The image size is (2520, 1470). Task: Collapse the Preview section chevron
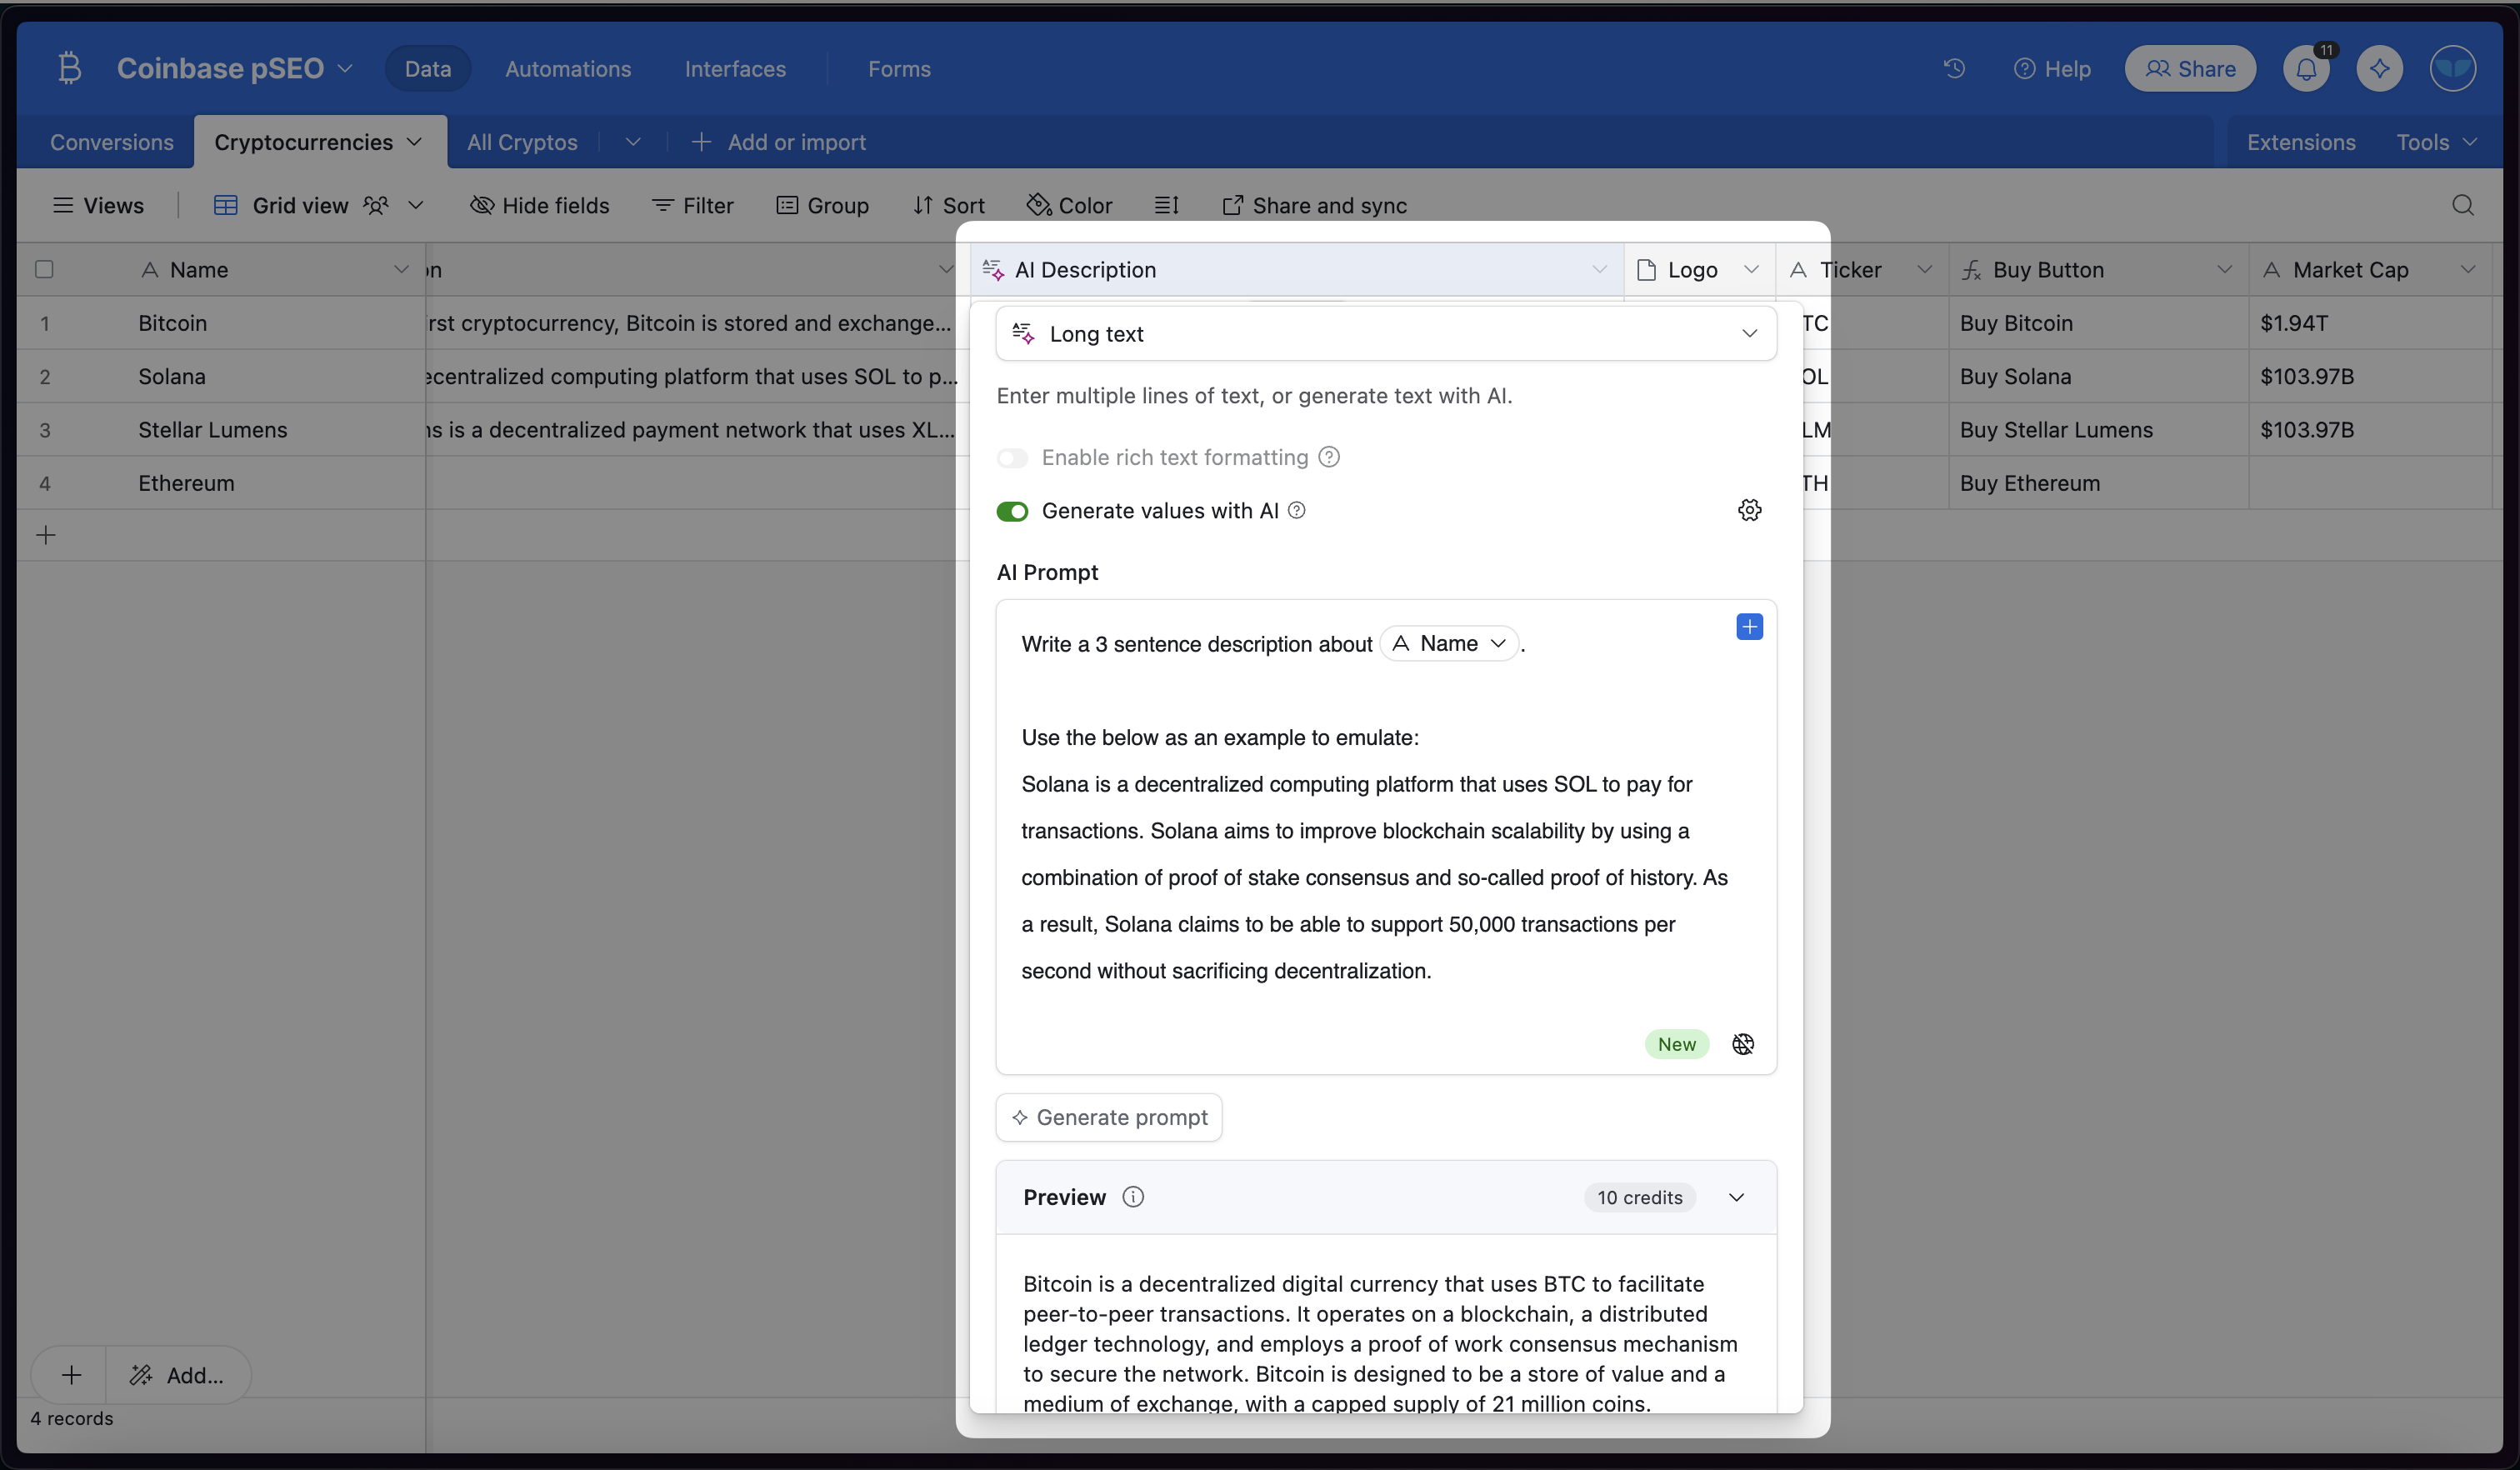(1737, 1197)
